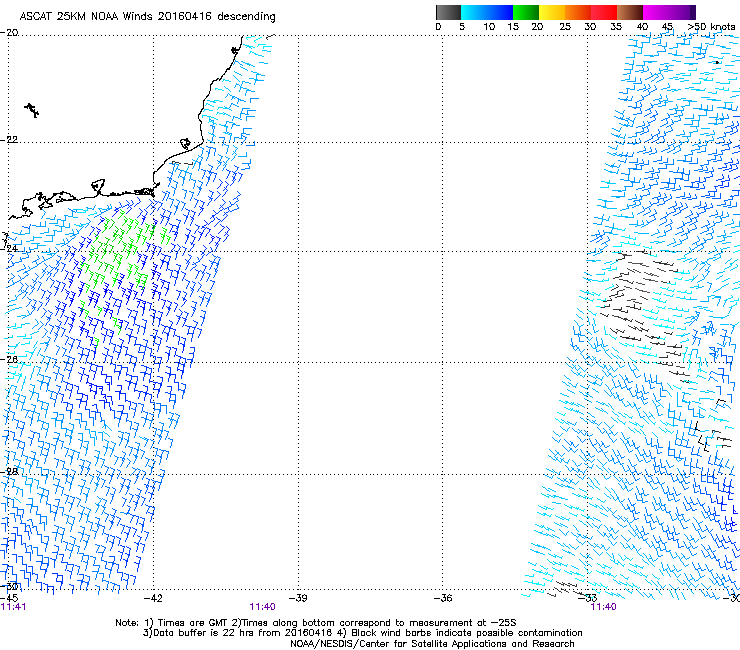
Task: Click the chart title 'ASCAT 25KM NOAA Winds 20160416 descending'
Action: click(147, 16)
